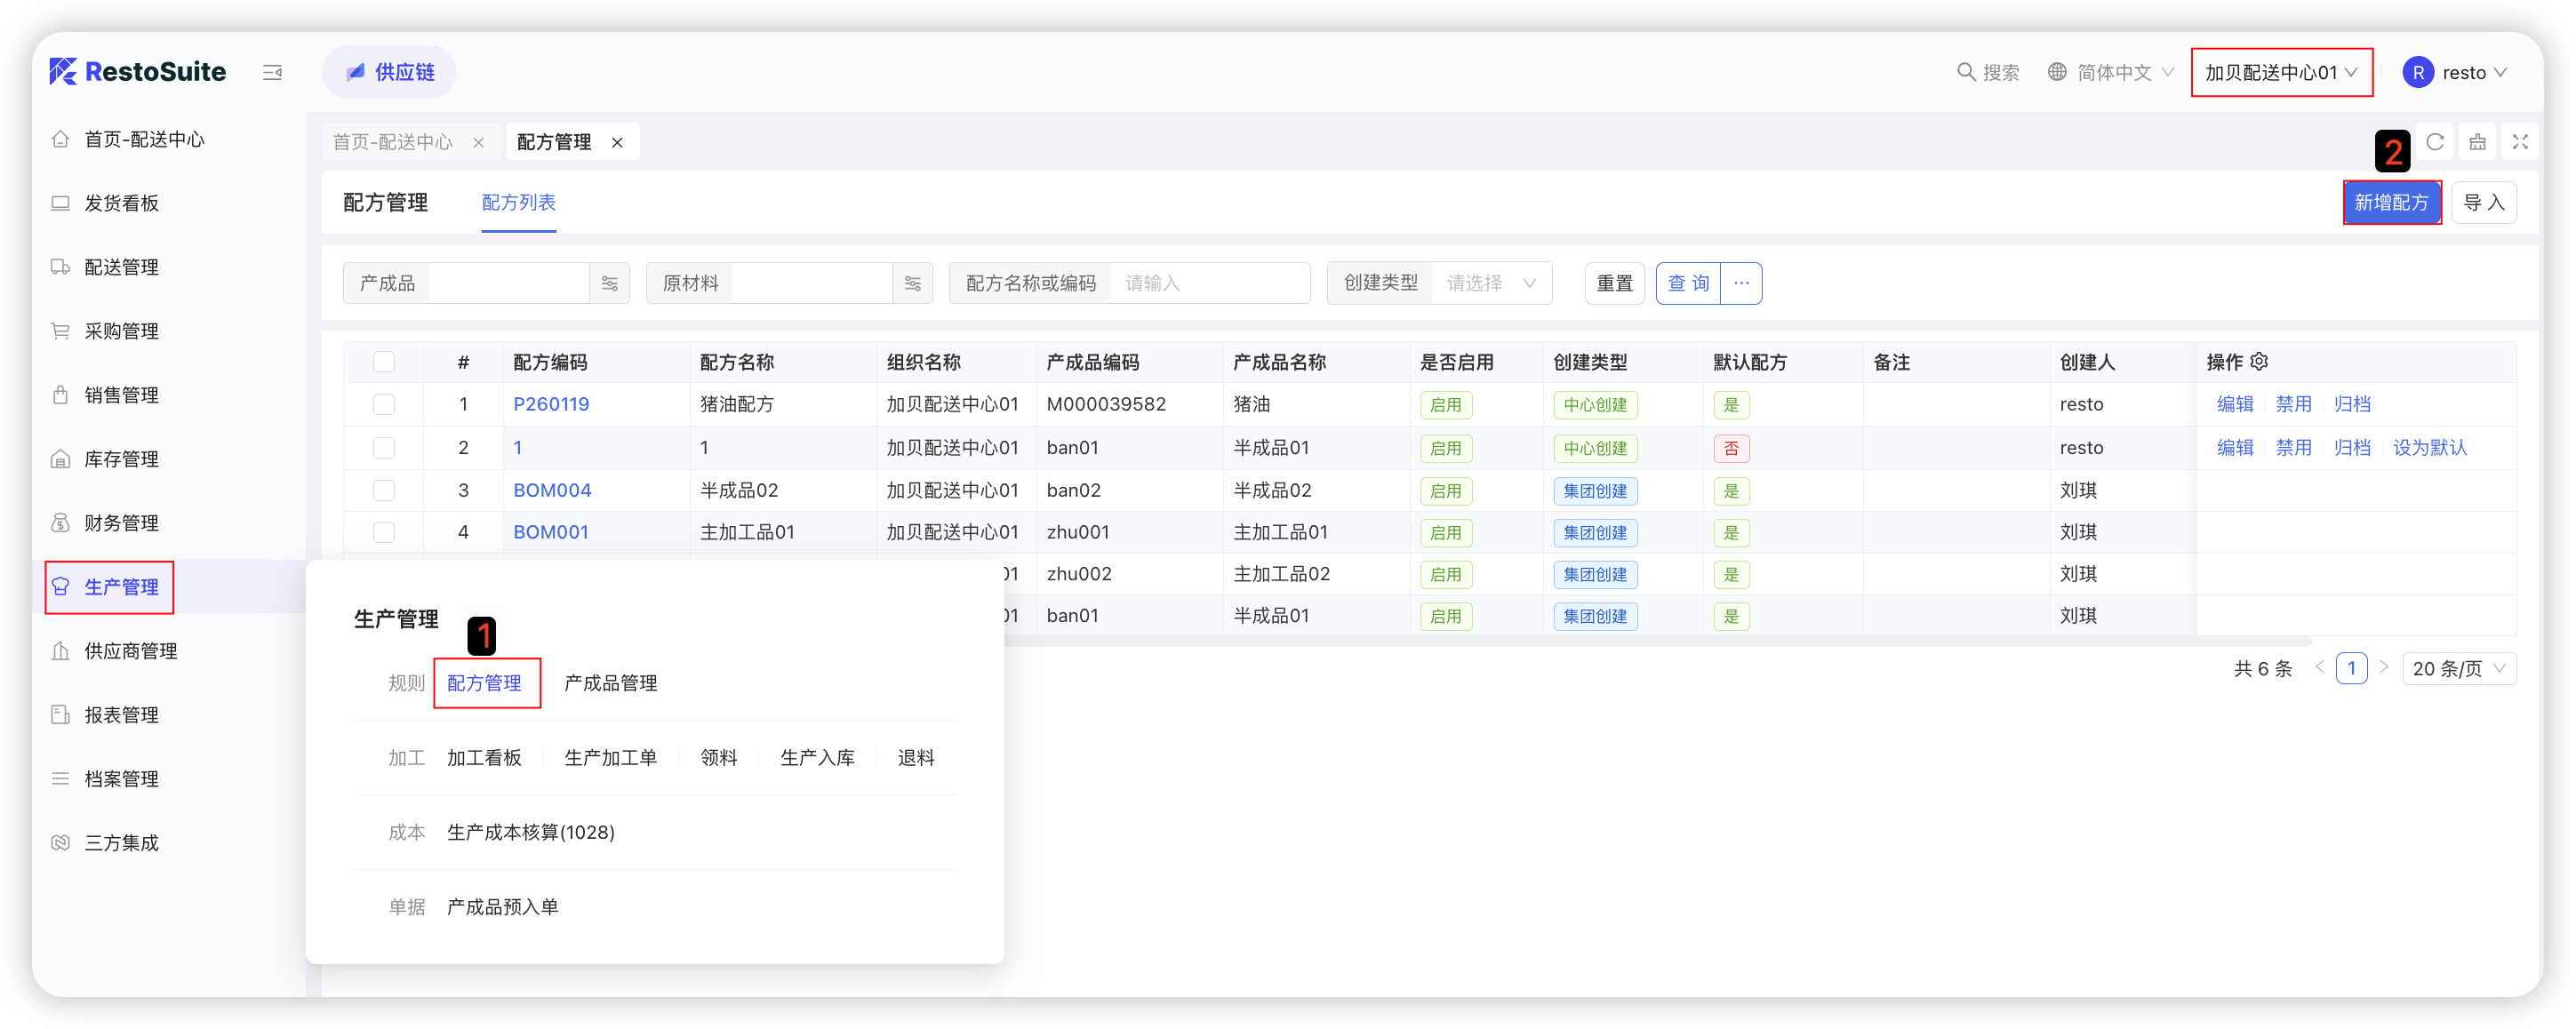The height and width of the screenshot is (1029, 2576).
Task: Close the 首页-配送中心 tab
Action: click(x=479, y=143)
